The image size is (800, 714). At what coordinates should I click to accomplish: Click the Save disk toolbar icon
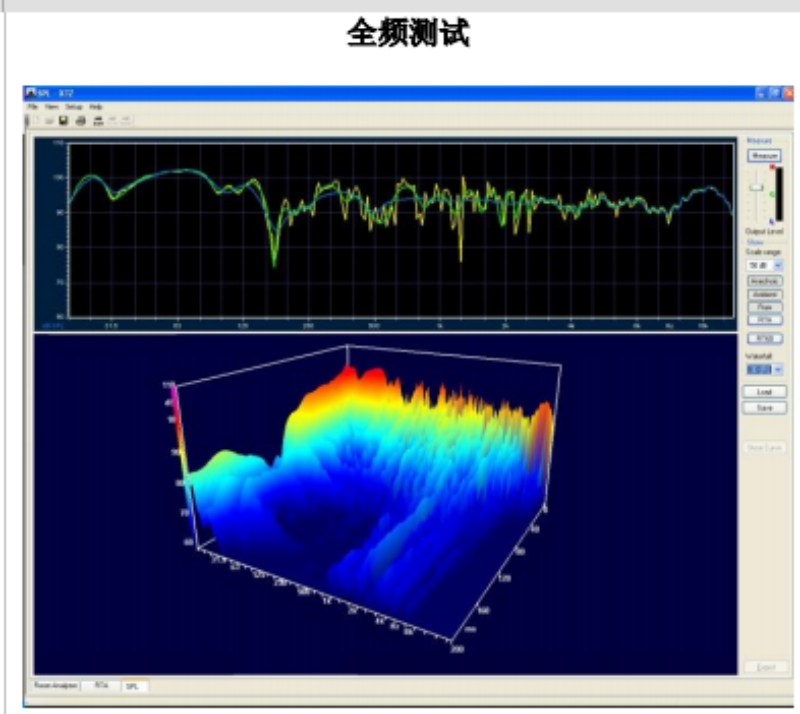tap(63, 121)
